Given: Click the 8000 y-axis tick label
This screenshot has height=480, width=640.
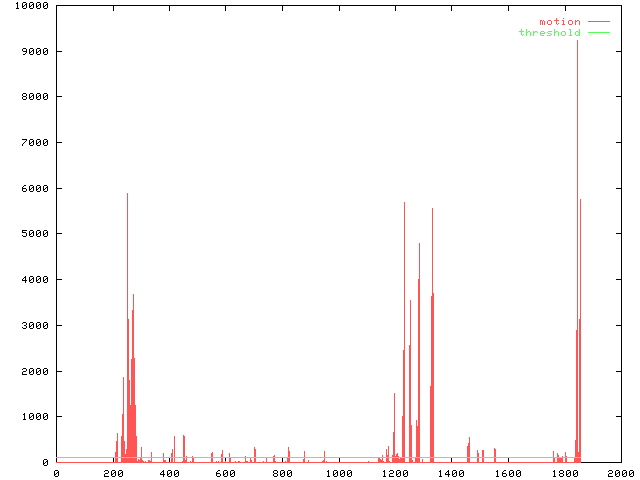Looking at the screenshot, I should point(34,97).
